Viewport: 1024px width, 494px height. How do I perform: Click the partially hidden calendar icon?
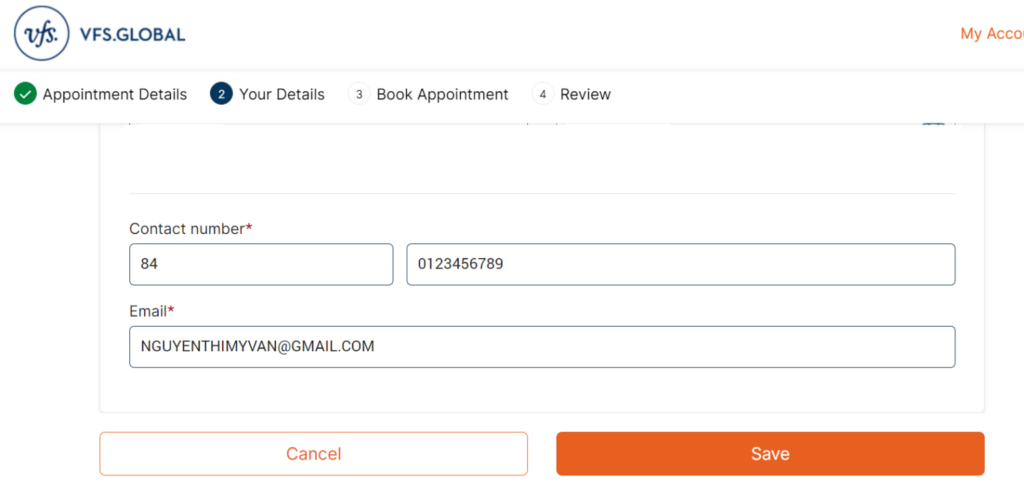click(934, 124)
